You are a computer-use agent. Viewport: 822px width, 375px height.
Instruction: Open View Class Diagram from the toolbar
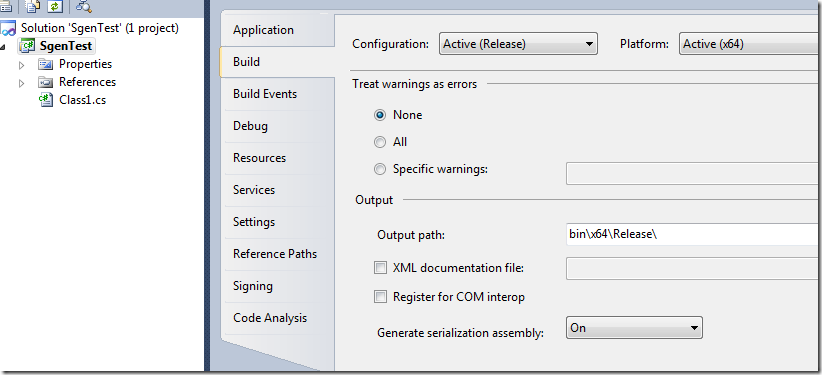coord(84,6)
